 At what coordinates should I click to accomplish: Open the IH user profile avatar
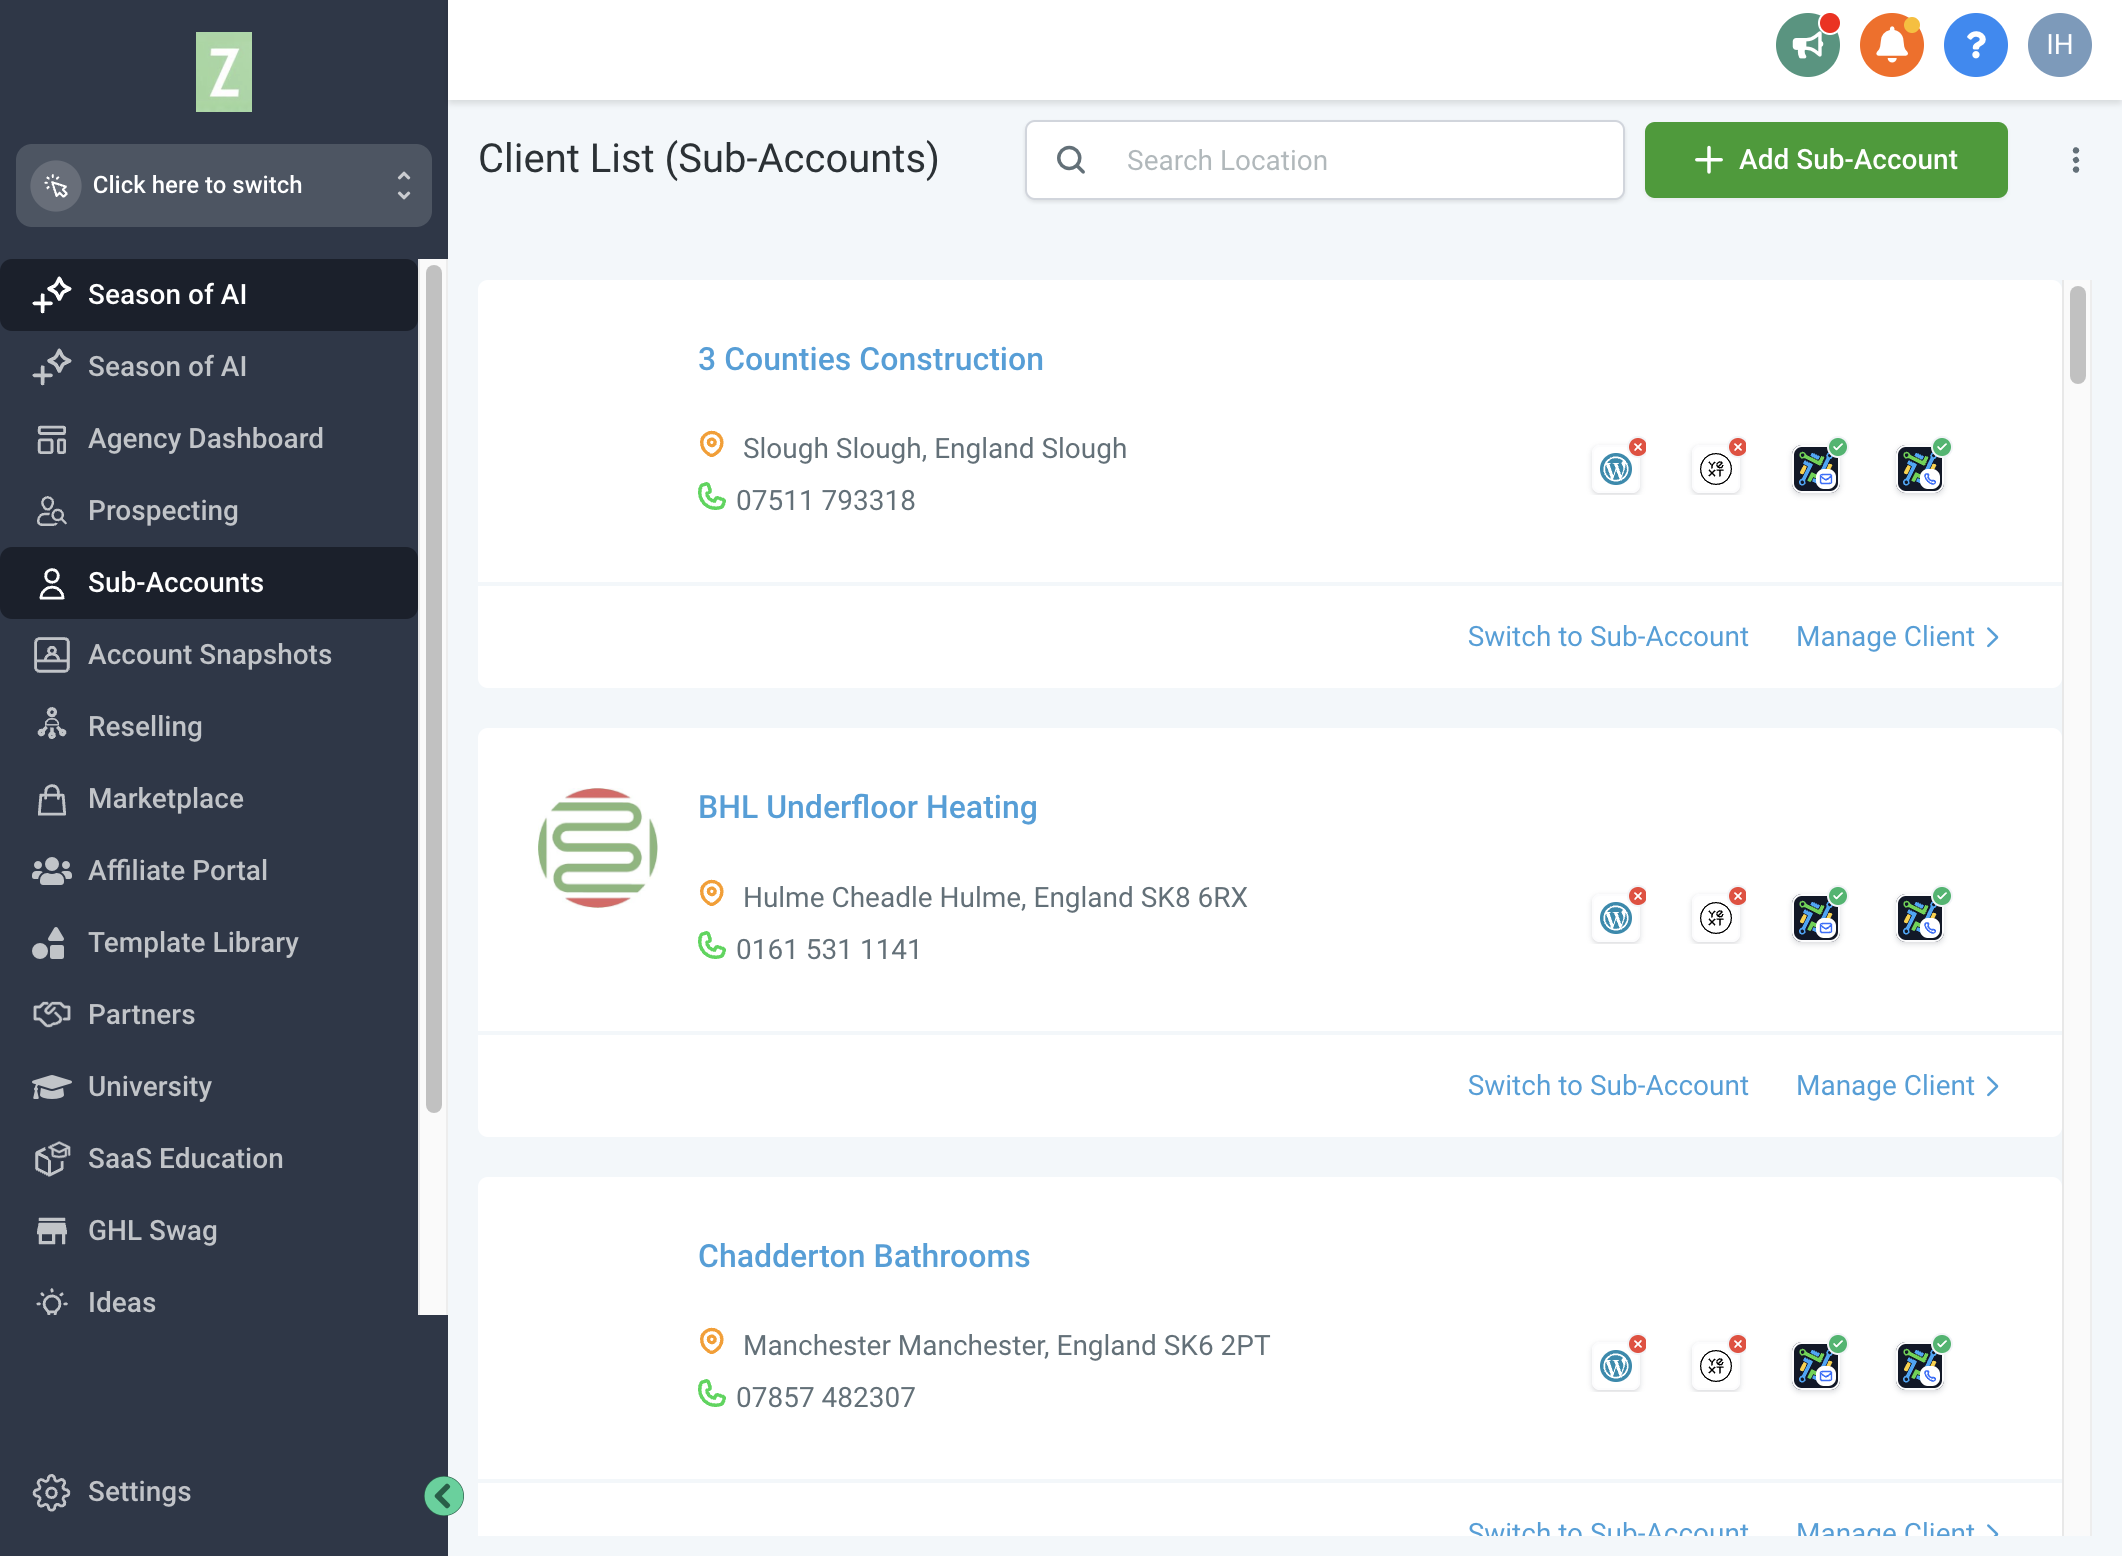[x=2059, y=45]
